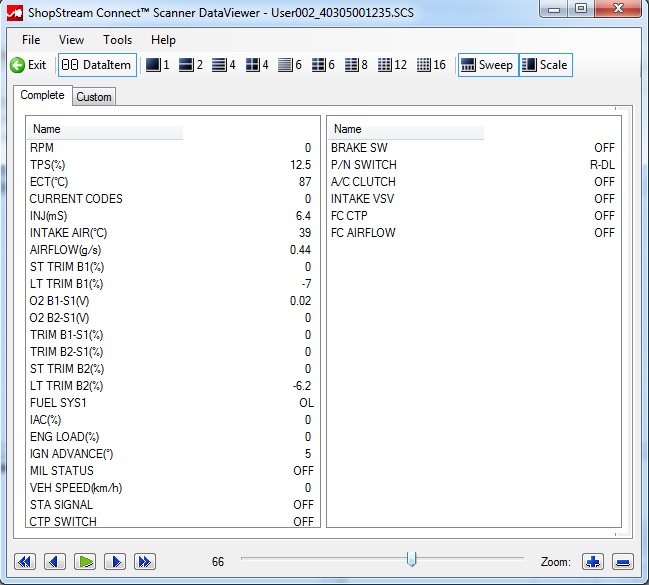Click the left panel Name column header
Viewport: 649px width, 585px height.
[105, 130]
